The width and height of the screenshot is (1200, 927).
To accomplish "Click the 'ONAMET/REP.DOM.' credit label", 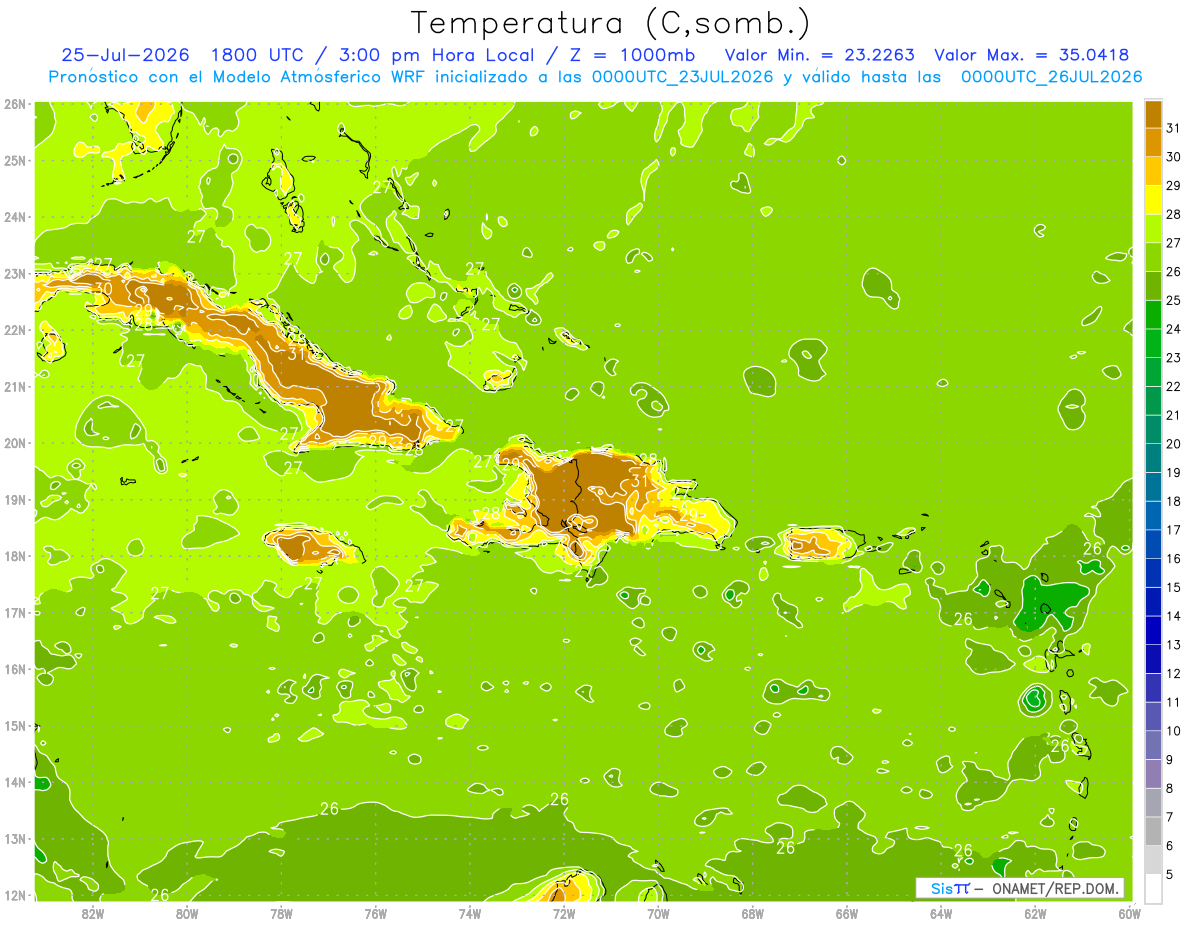I will pos(1056,888).
